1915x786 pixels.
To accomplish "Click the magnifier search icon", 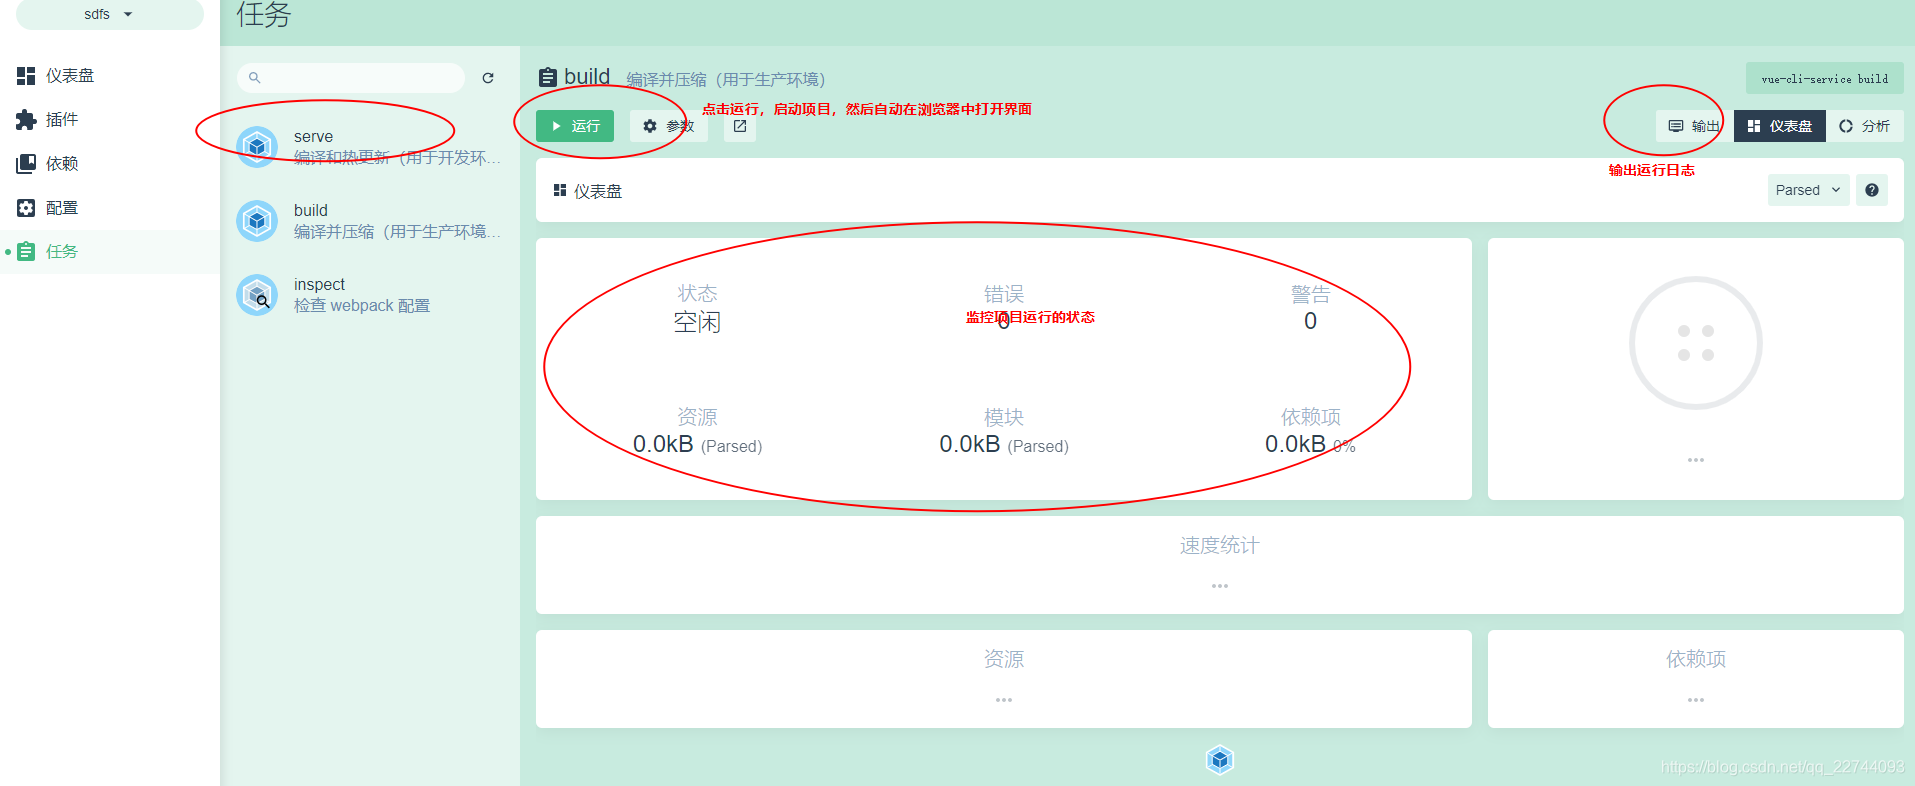I will pos(255,78).
